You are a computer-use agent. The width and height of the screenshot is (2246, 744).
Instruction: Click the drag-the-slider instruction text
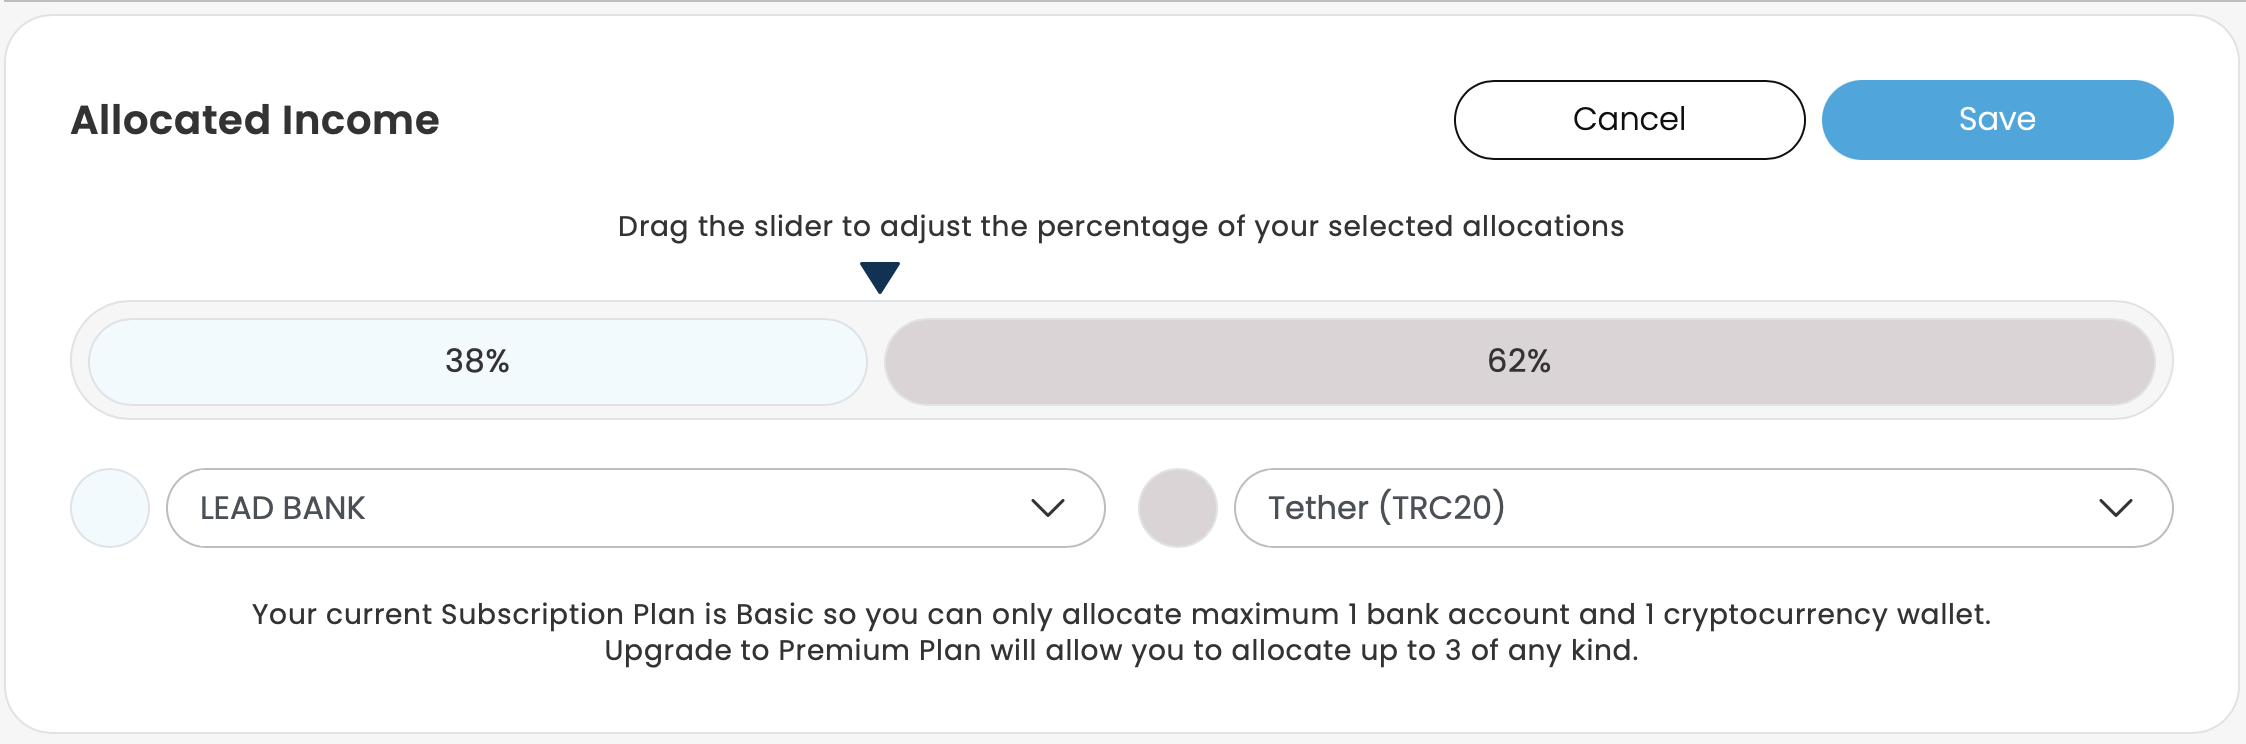click(x=1120, y=226)
